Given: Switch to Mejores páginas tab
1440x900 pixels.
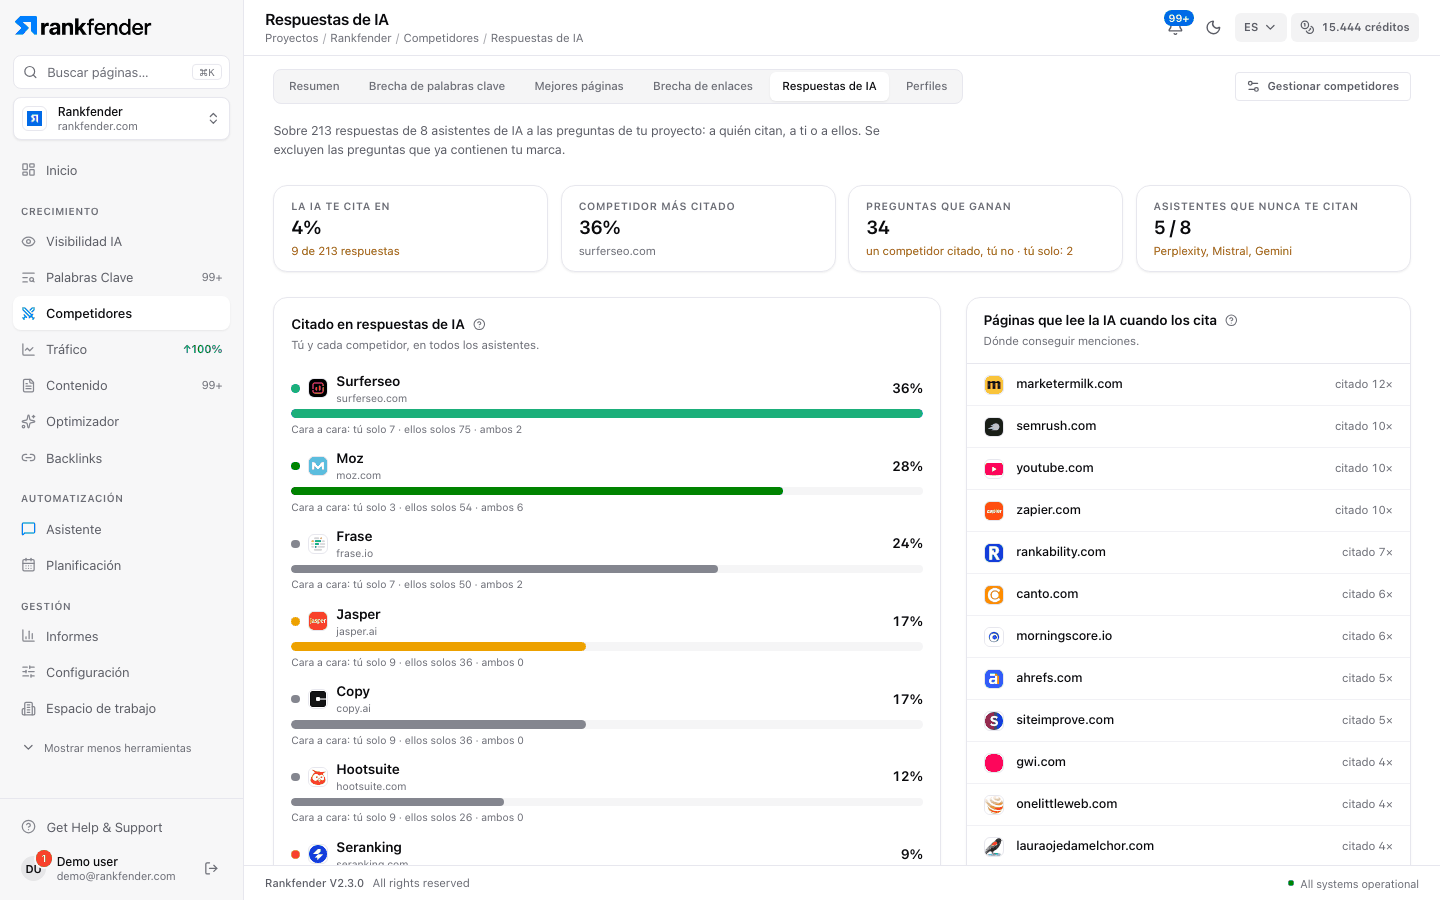Looking at the screenshot, I should pyautogui.click(x=579, y=86).
